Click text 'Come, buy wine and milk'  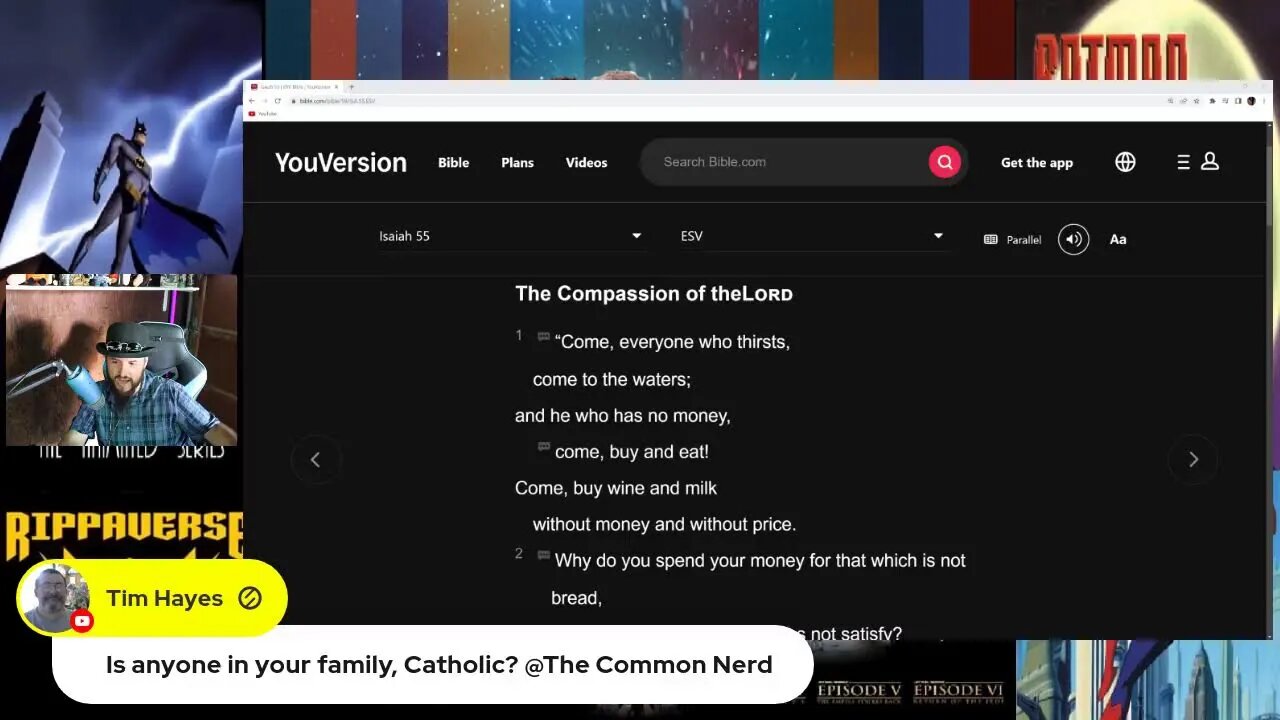[616, 488]
